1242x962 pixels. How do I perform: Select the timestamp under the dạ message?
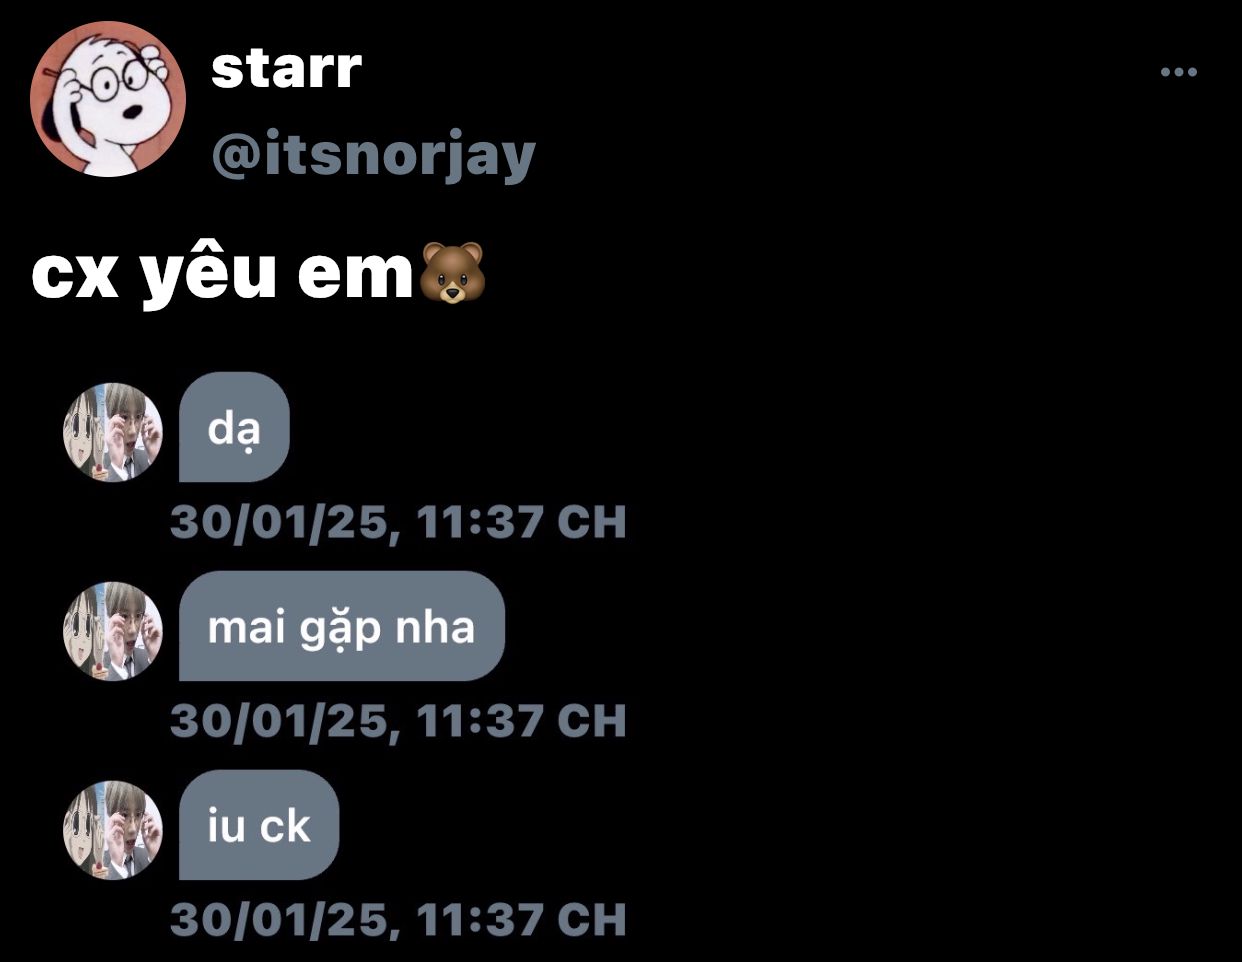(x=398, y=522)
